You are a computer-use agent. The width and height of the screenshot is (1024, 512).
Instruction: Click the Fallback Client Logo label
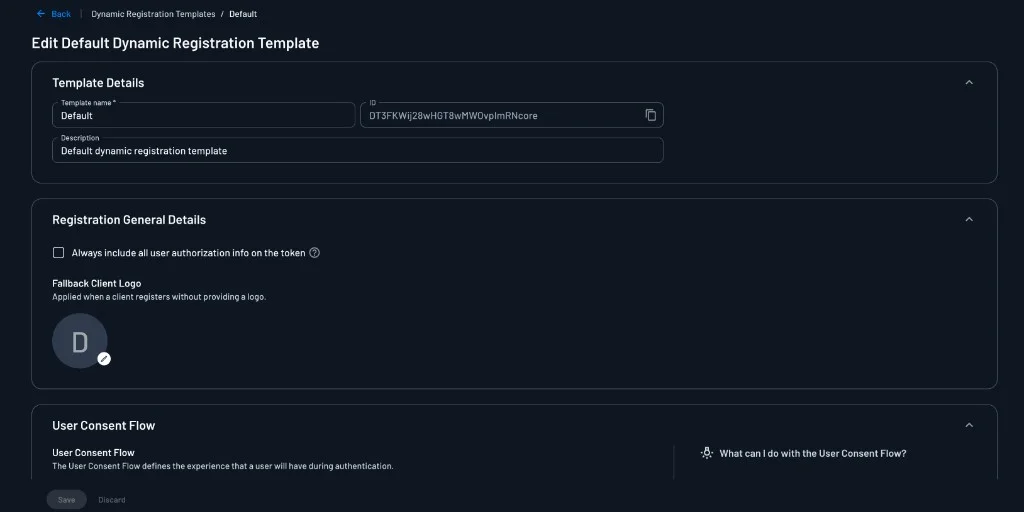[97, 283]
